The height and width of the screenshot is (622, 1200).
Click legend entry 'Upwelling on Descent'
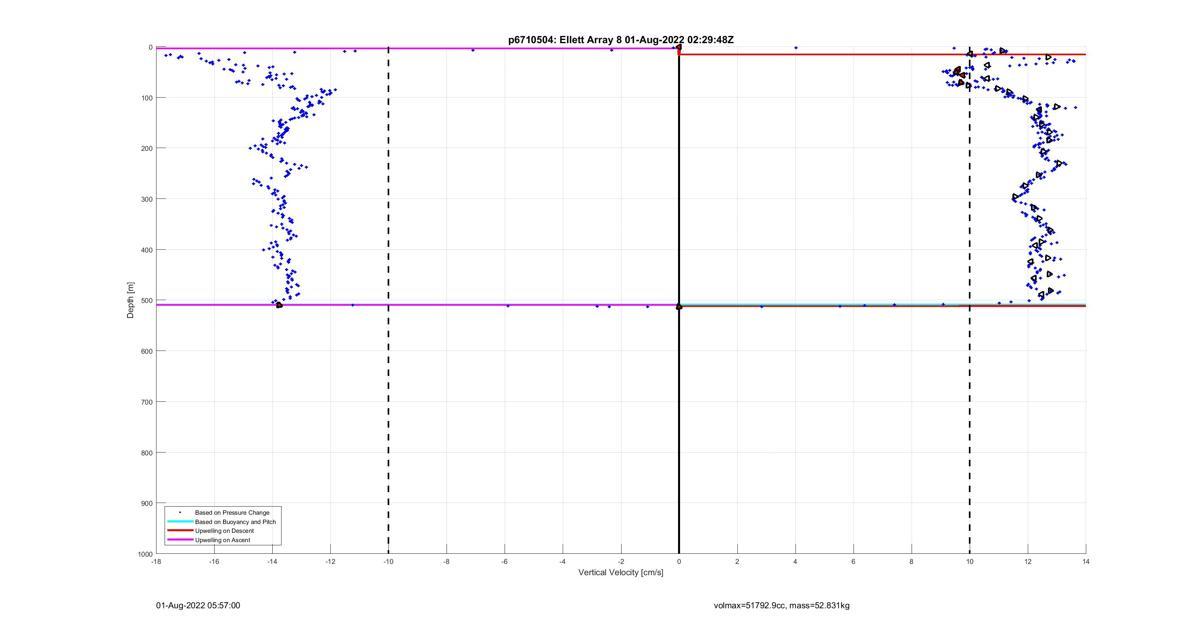[224, 531]
